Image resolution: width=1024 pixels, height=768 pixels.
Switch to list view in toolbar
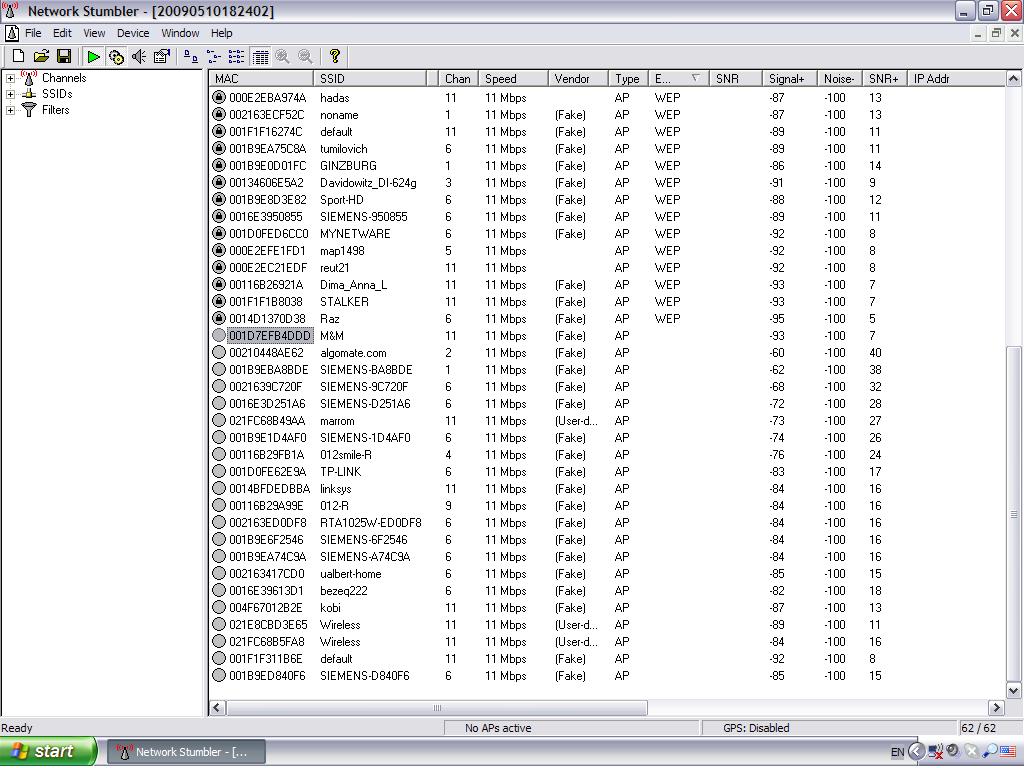236,57
